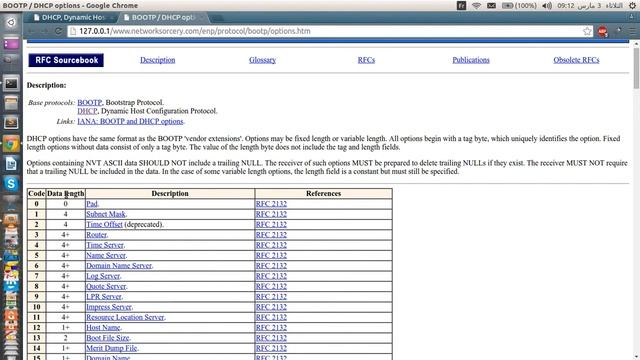Open the Chrome hamburger menu

[632, 31]
